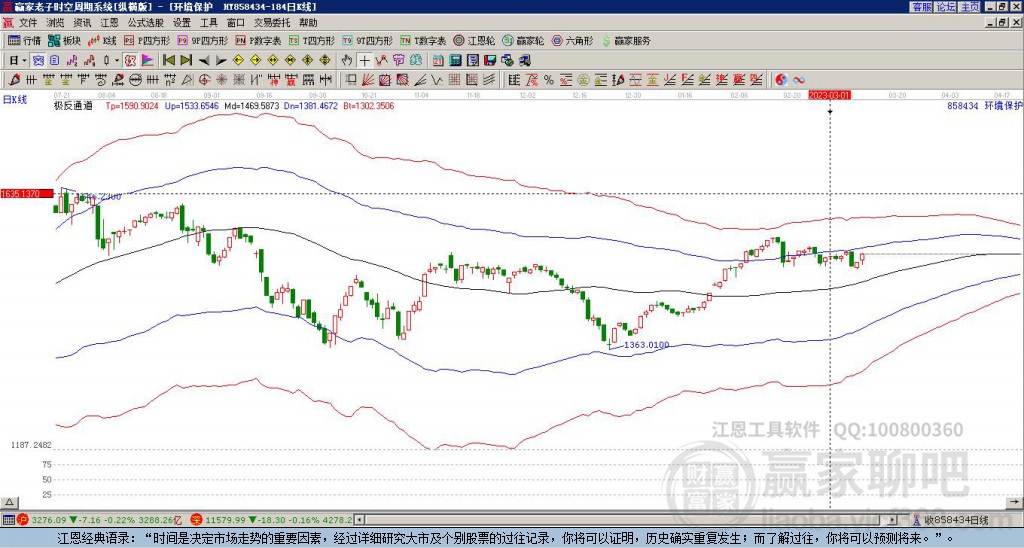Open the 帮助 menu
Viewport: 1024px width, 548px height.
[308, 23]
